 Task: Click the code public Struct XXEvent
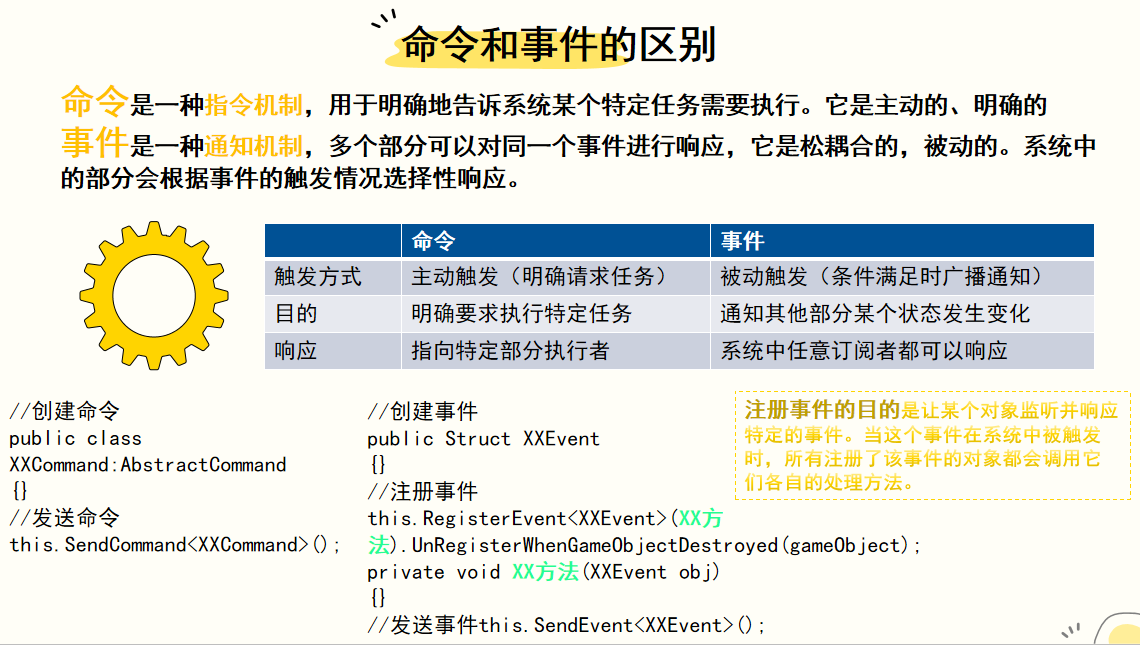(483, 438)
